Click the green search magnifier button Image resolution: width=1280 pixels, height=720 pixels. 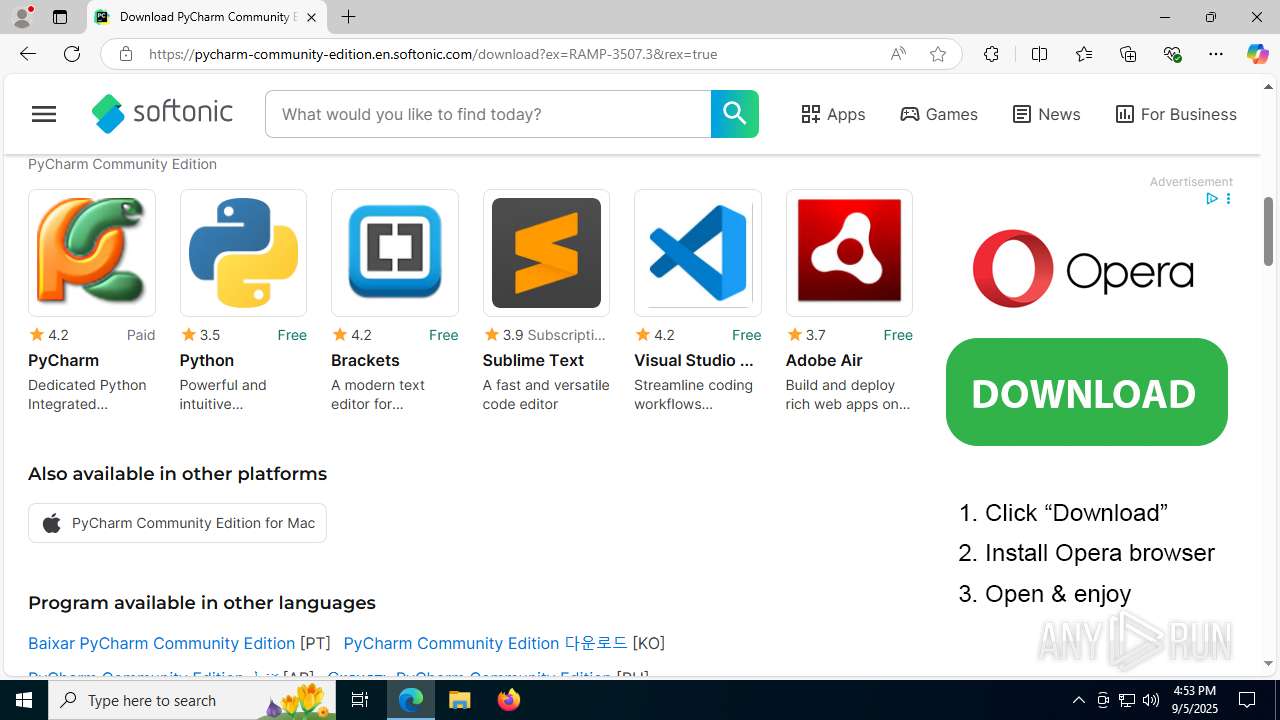(734, 114)
